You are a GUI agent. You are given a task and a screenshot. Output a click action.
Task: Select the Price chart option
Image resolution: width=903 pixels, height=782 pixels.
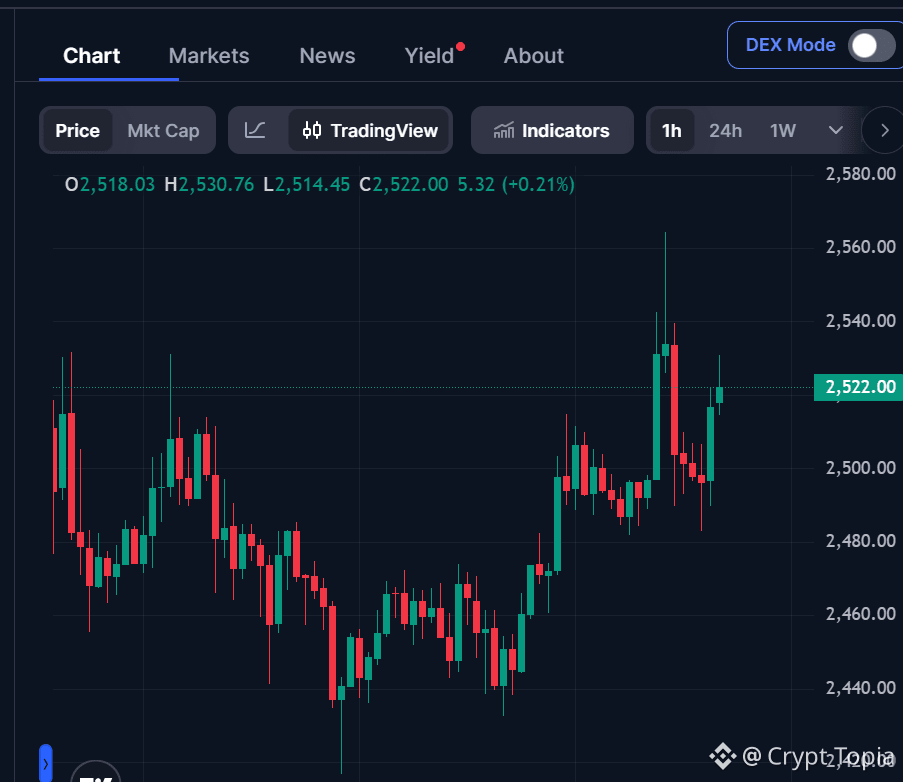pos(78,131)
